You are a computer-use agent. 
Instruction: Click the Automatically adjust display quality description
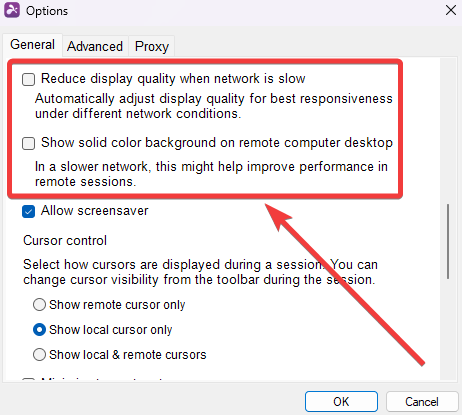click(214, 106)
